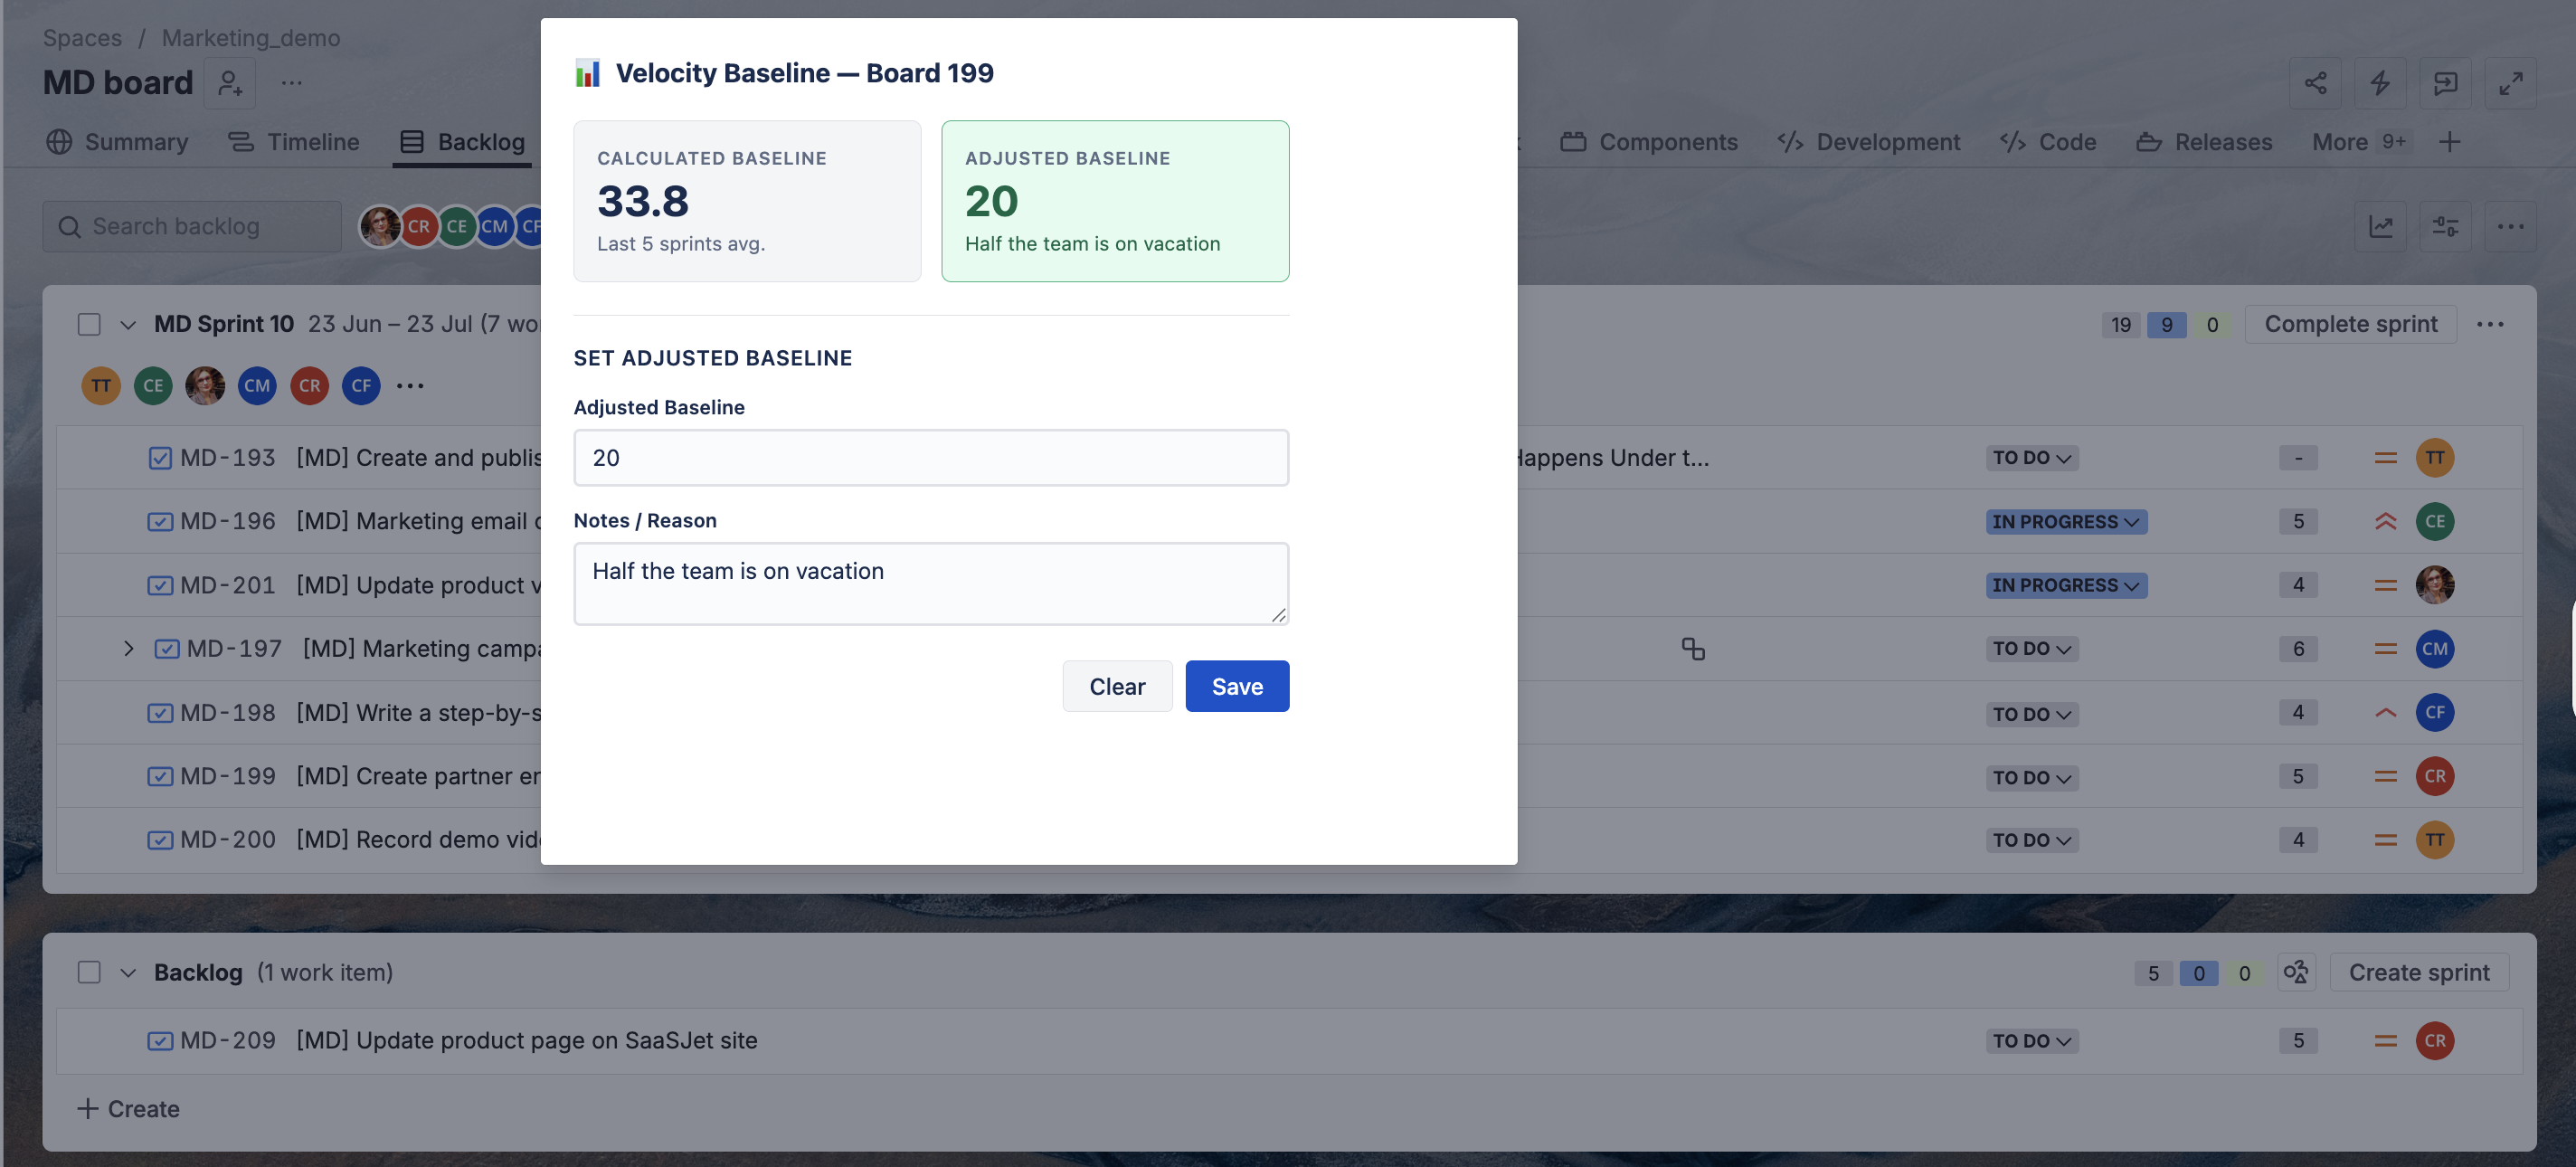Click the TT assignee avatar on MD-193
Screen dimensions: 2576x1167
2435,458
